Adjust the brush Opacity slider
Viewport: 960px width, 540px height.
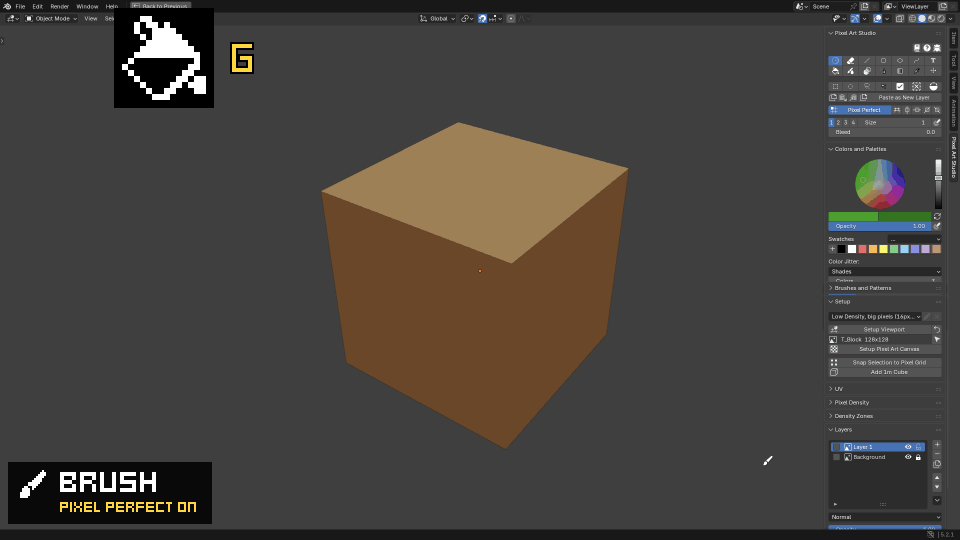coord(880,226)
